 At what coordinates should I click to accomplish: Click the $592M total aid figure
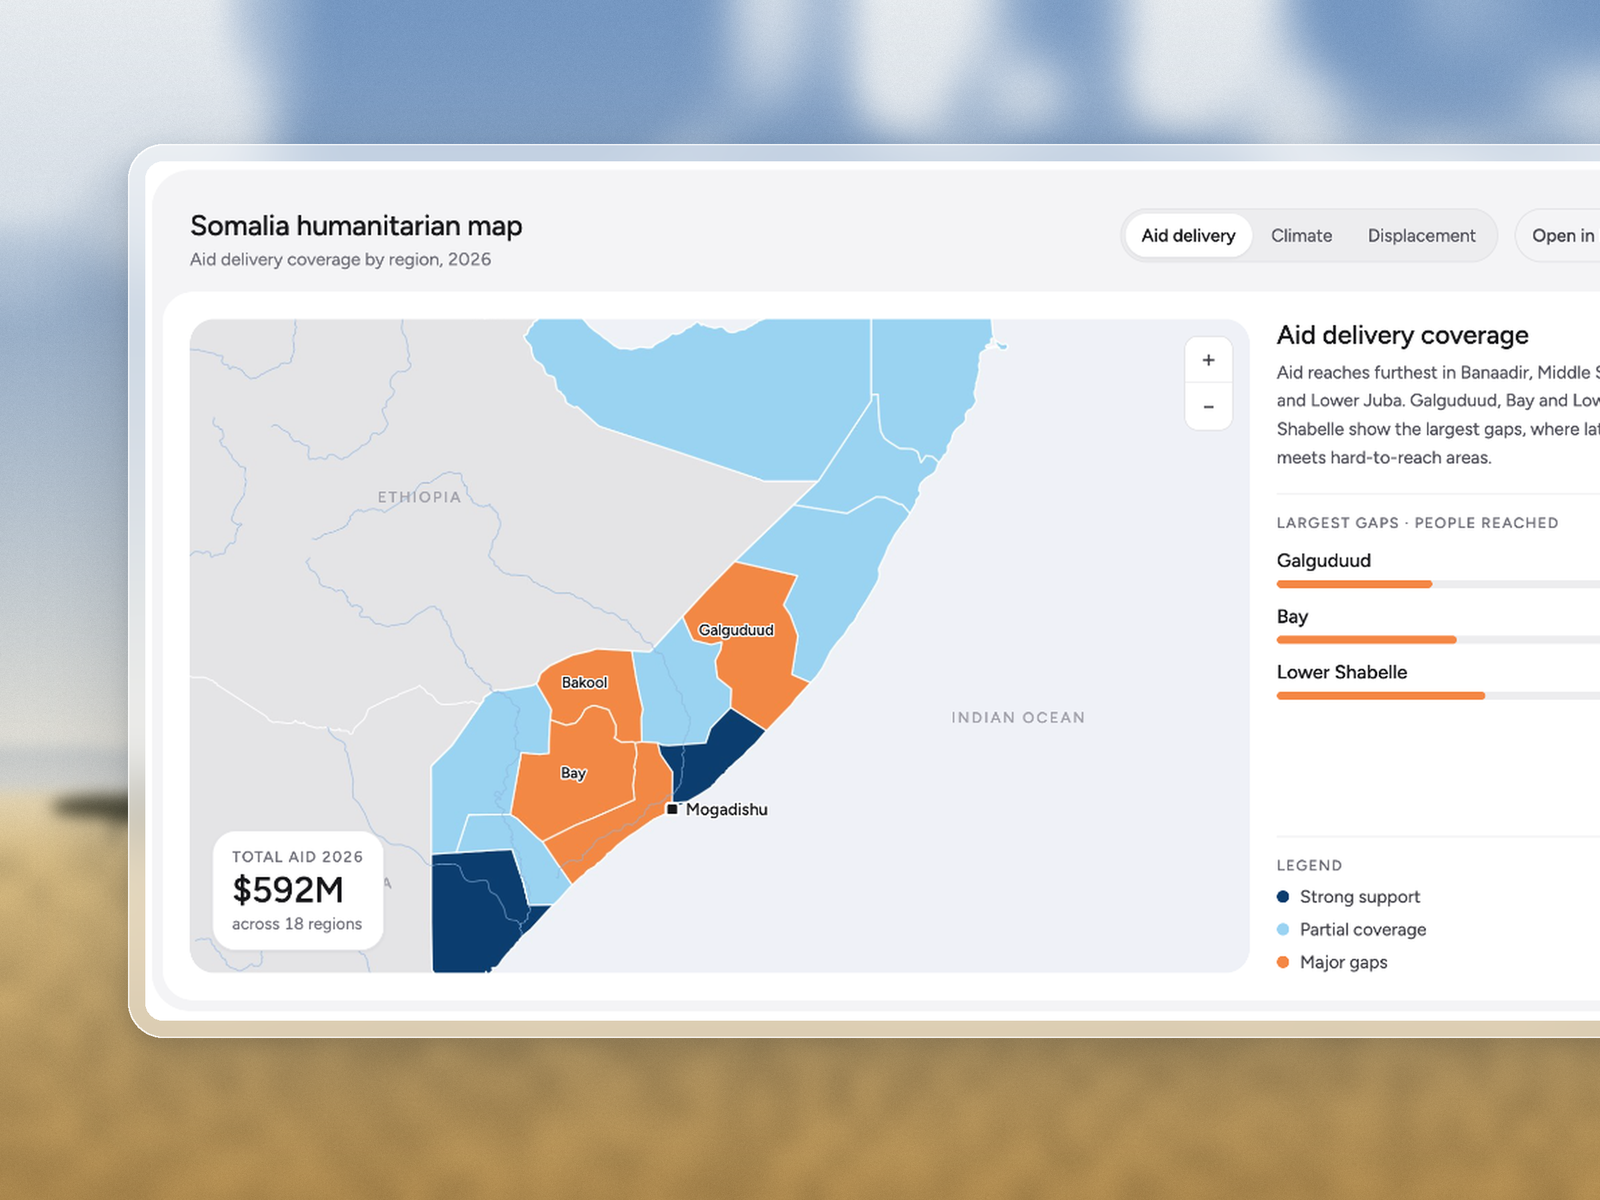click(288, 890)
